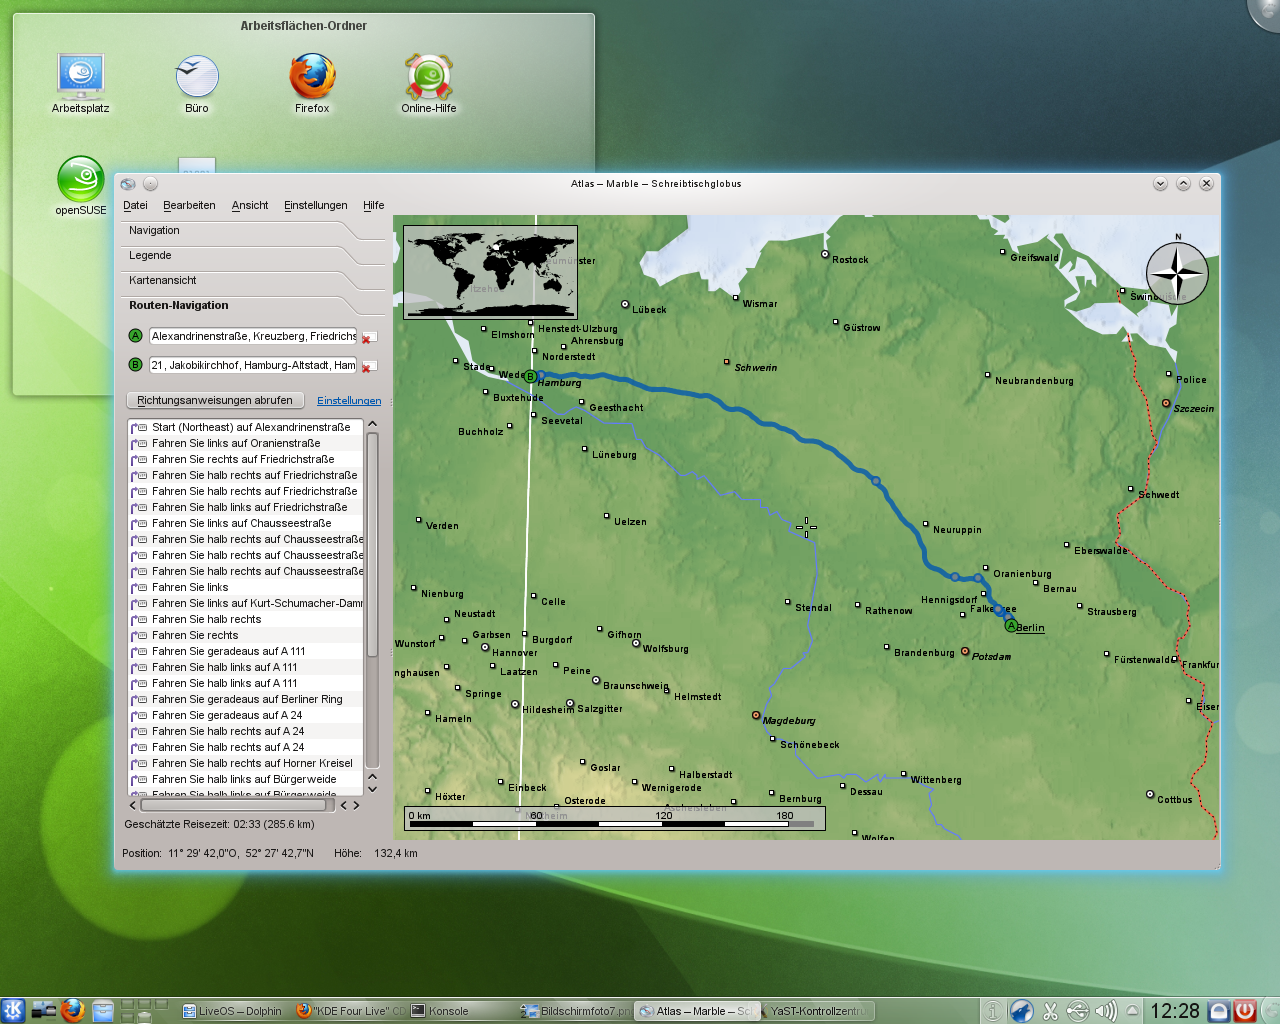The image size is (1280, 1024).
Task: Click the green A waypoint marker icon
Action: click(x=136, y=336)
